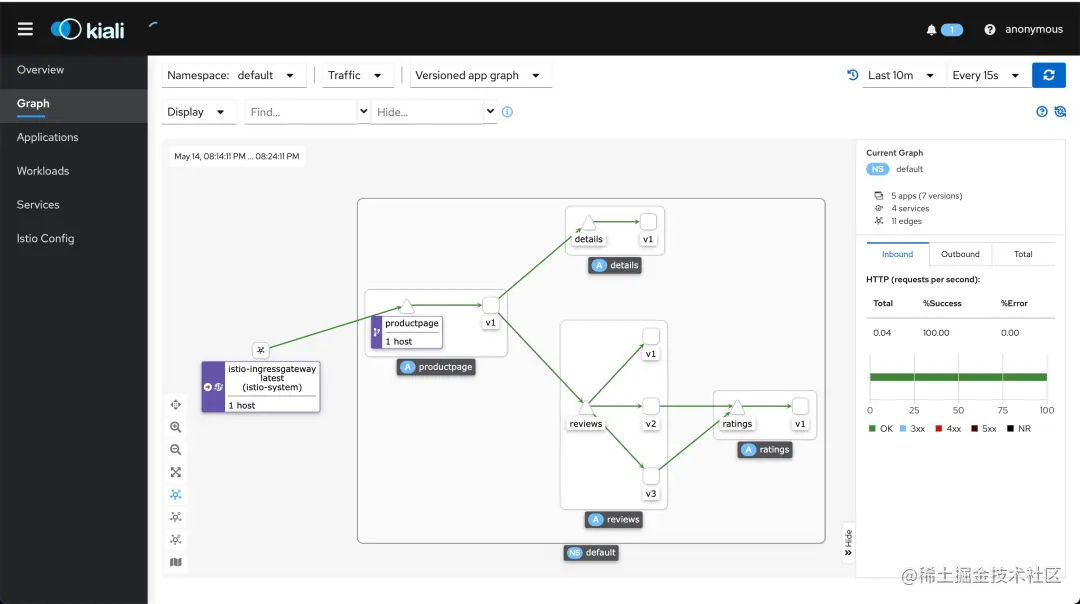
Task: Click the 4xx red legend swatch
Action: 938,428
